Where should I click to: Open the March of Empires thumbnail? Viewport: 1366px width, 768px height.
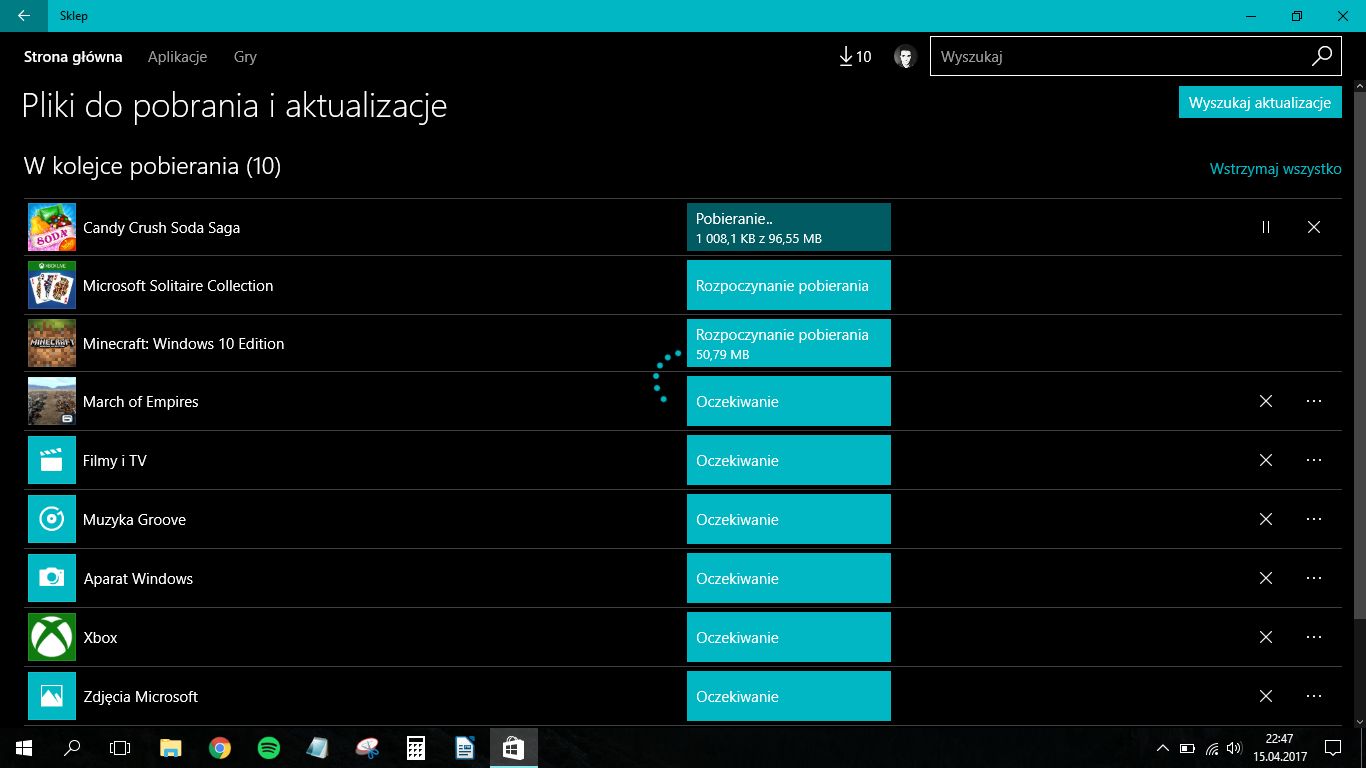point(52,401)
